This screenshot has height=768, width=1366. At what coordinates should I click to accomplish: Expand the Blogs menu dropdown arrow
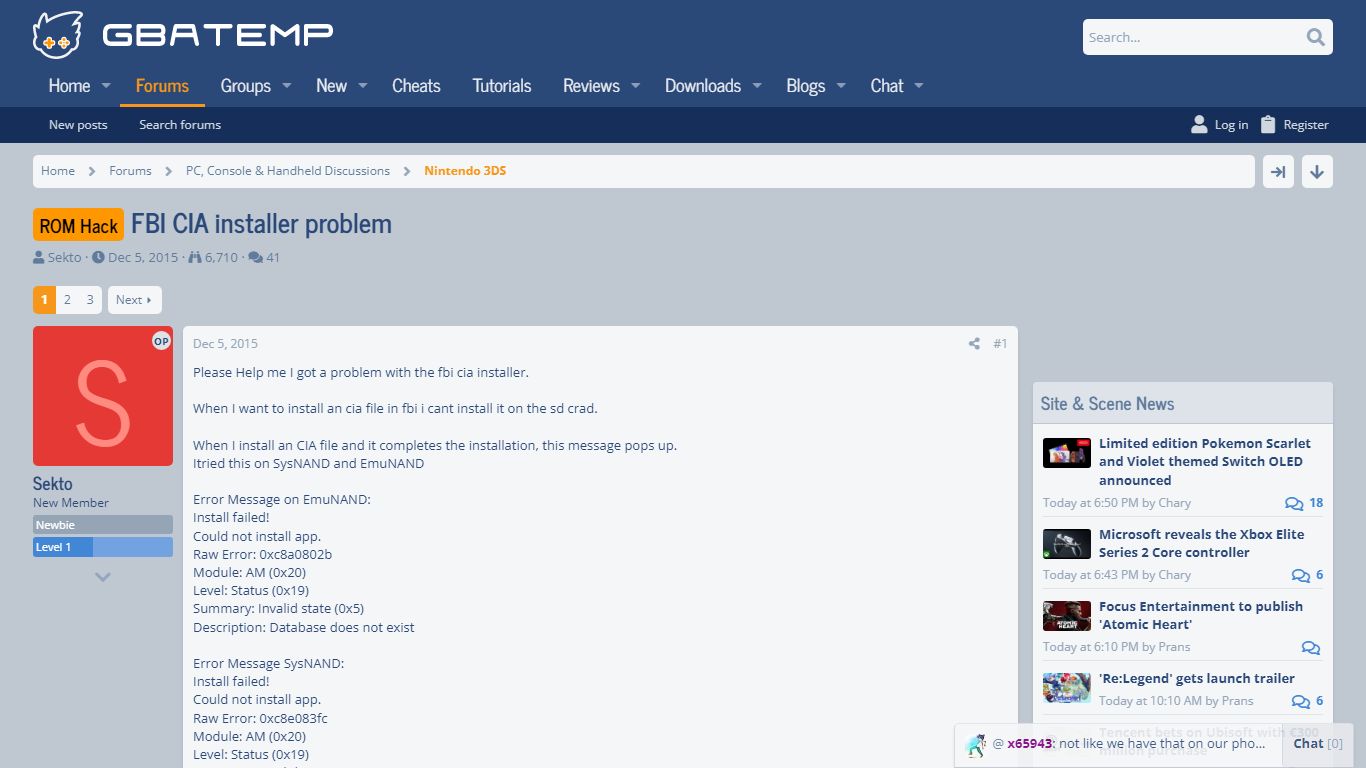coord(841,86)
